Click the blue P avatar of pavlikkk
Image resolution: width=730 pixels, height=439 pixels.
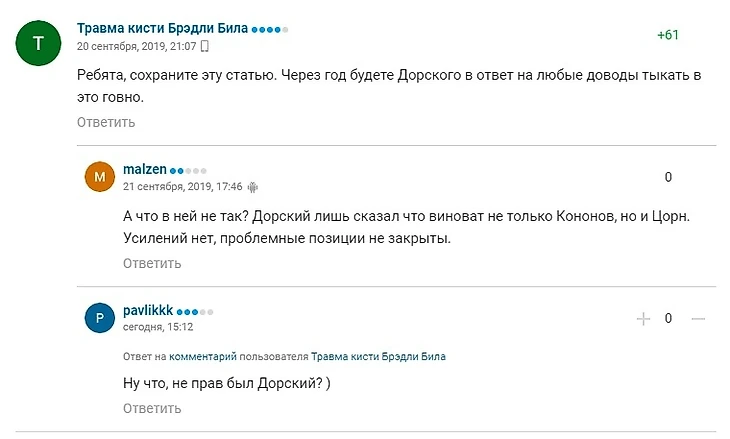99,318
